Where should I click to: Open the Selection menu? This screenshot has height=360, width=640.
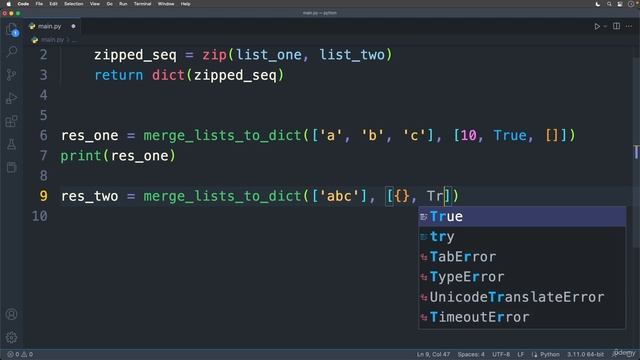click(73, 4)
